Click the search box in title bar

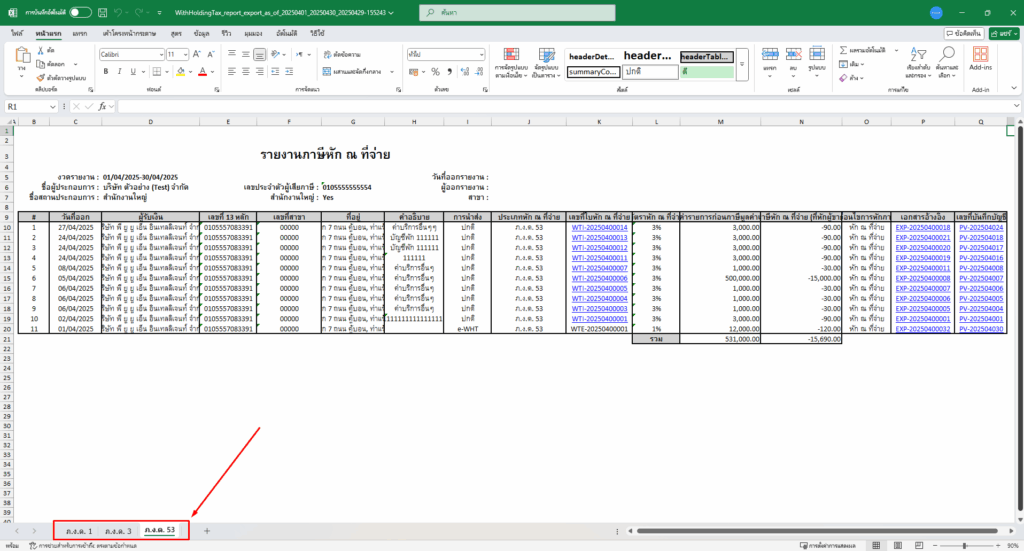[x=517, y=12]
